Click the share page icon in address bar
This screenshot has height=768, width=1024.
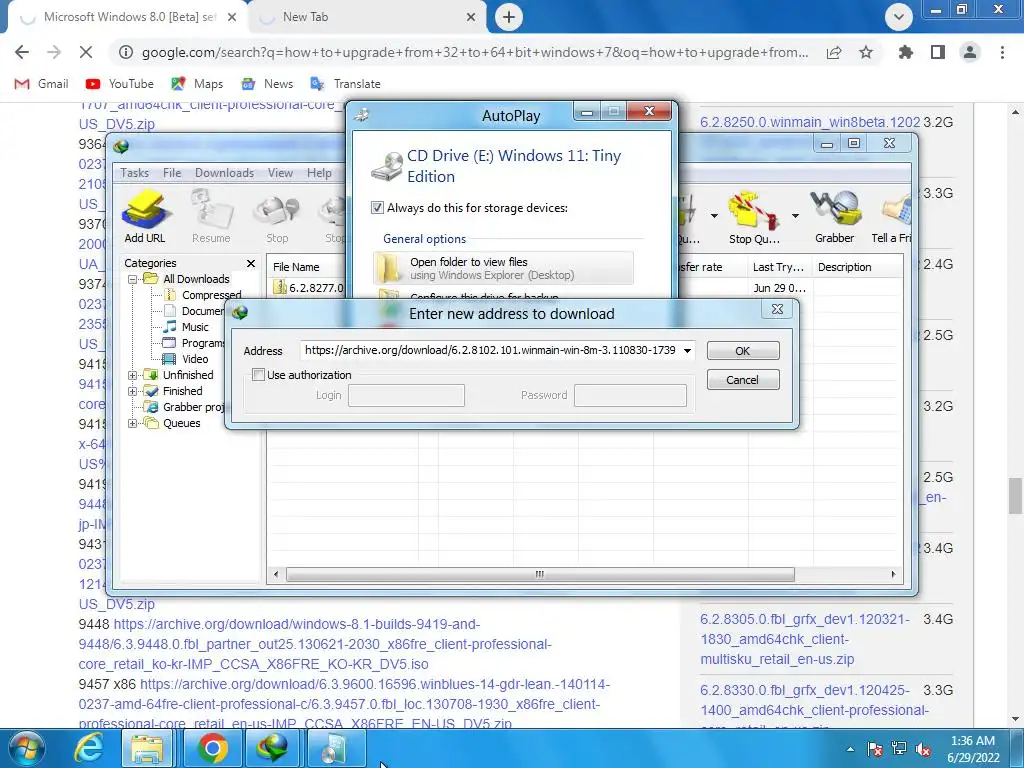tap(834, 52)
